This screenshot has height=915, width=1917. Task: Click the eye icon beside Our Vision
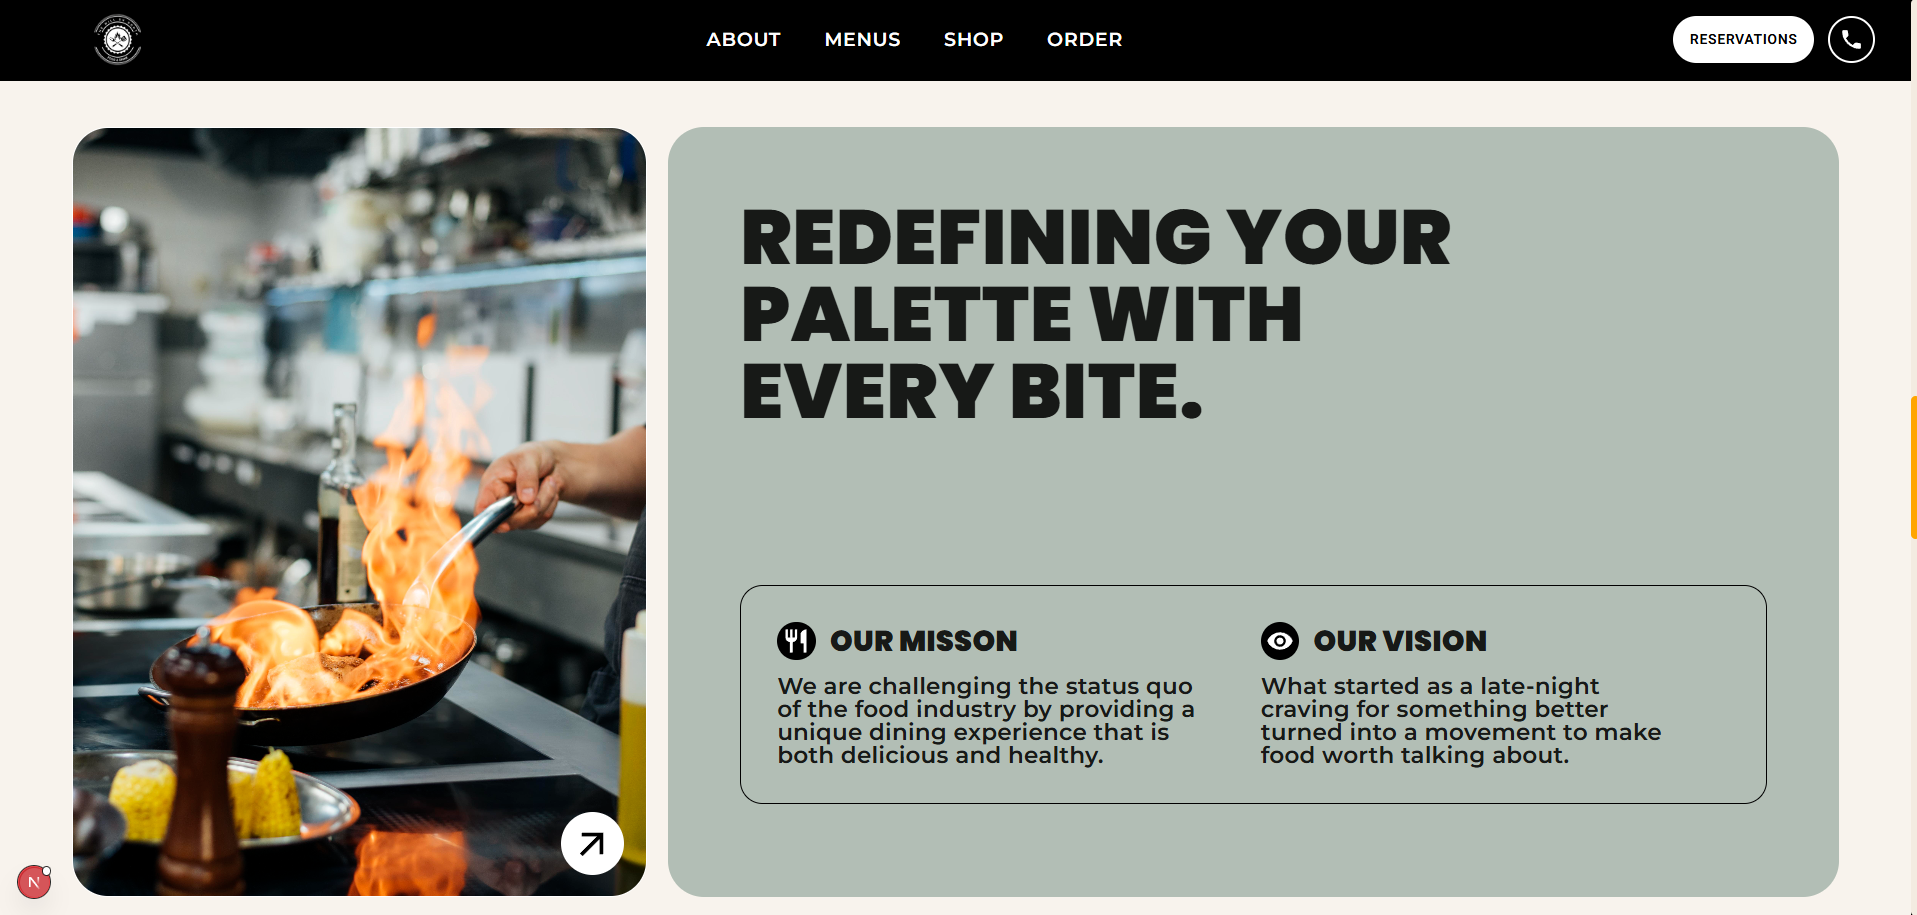pyautogui.click(x=1279, y=640)
